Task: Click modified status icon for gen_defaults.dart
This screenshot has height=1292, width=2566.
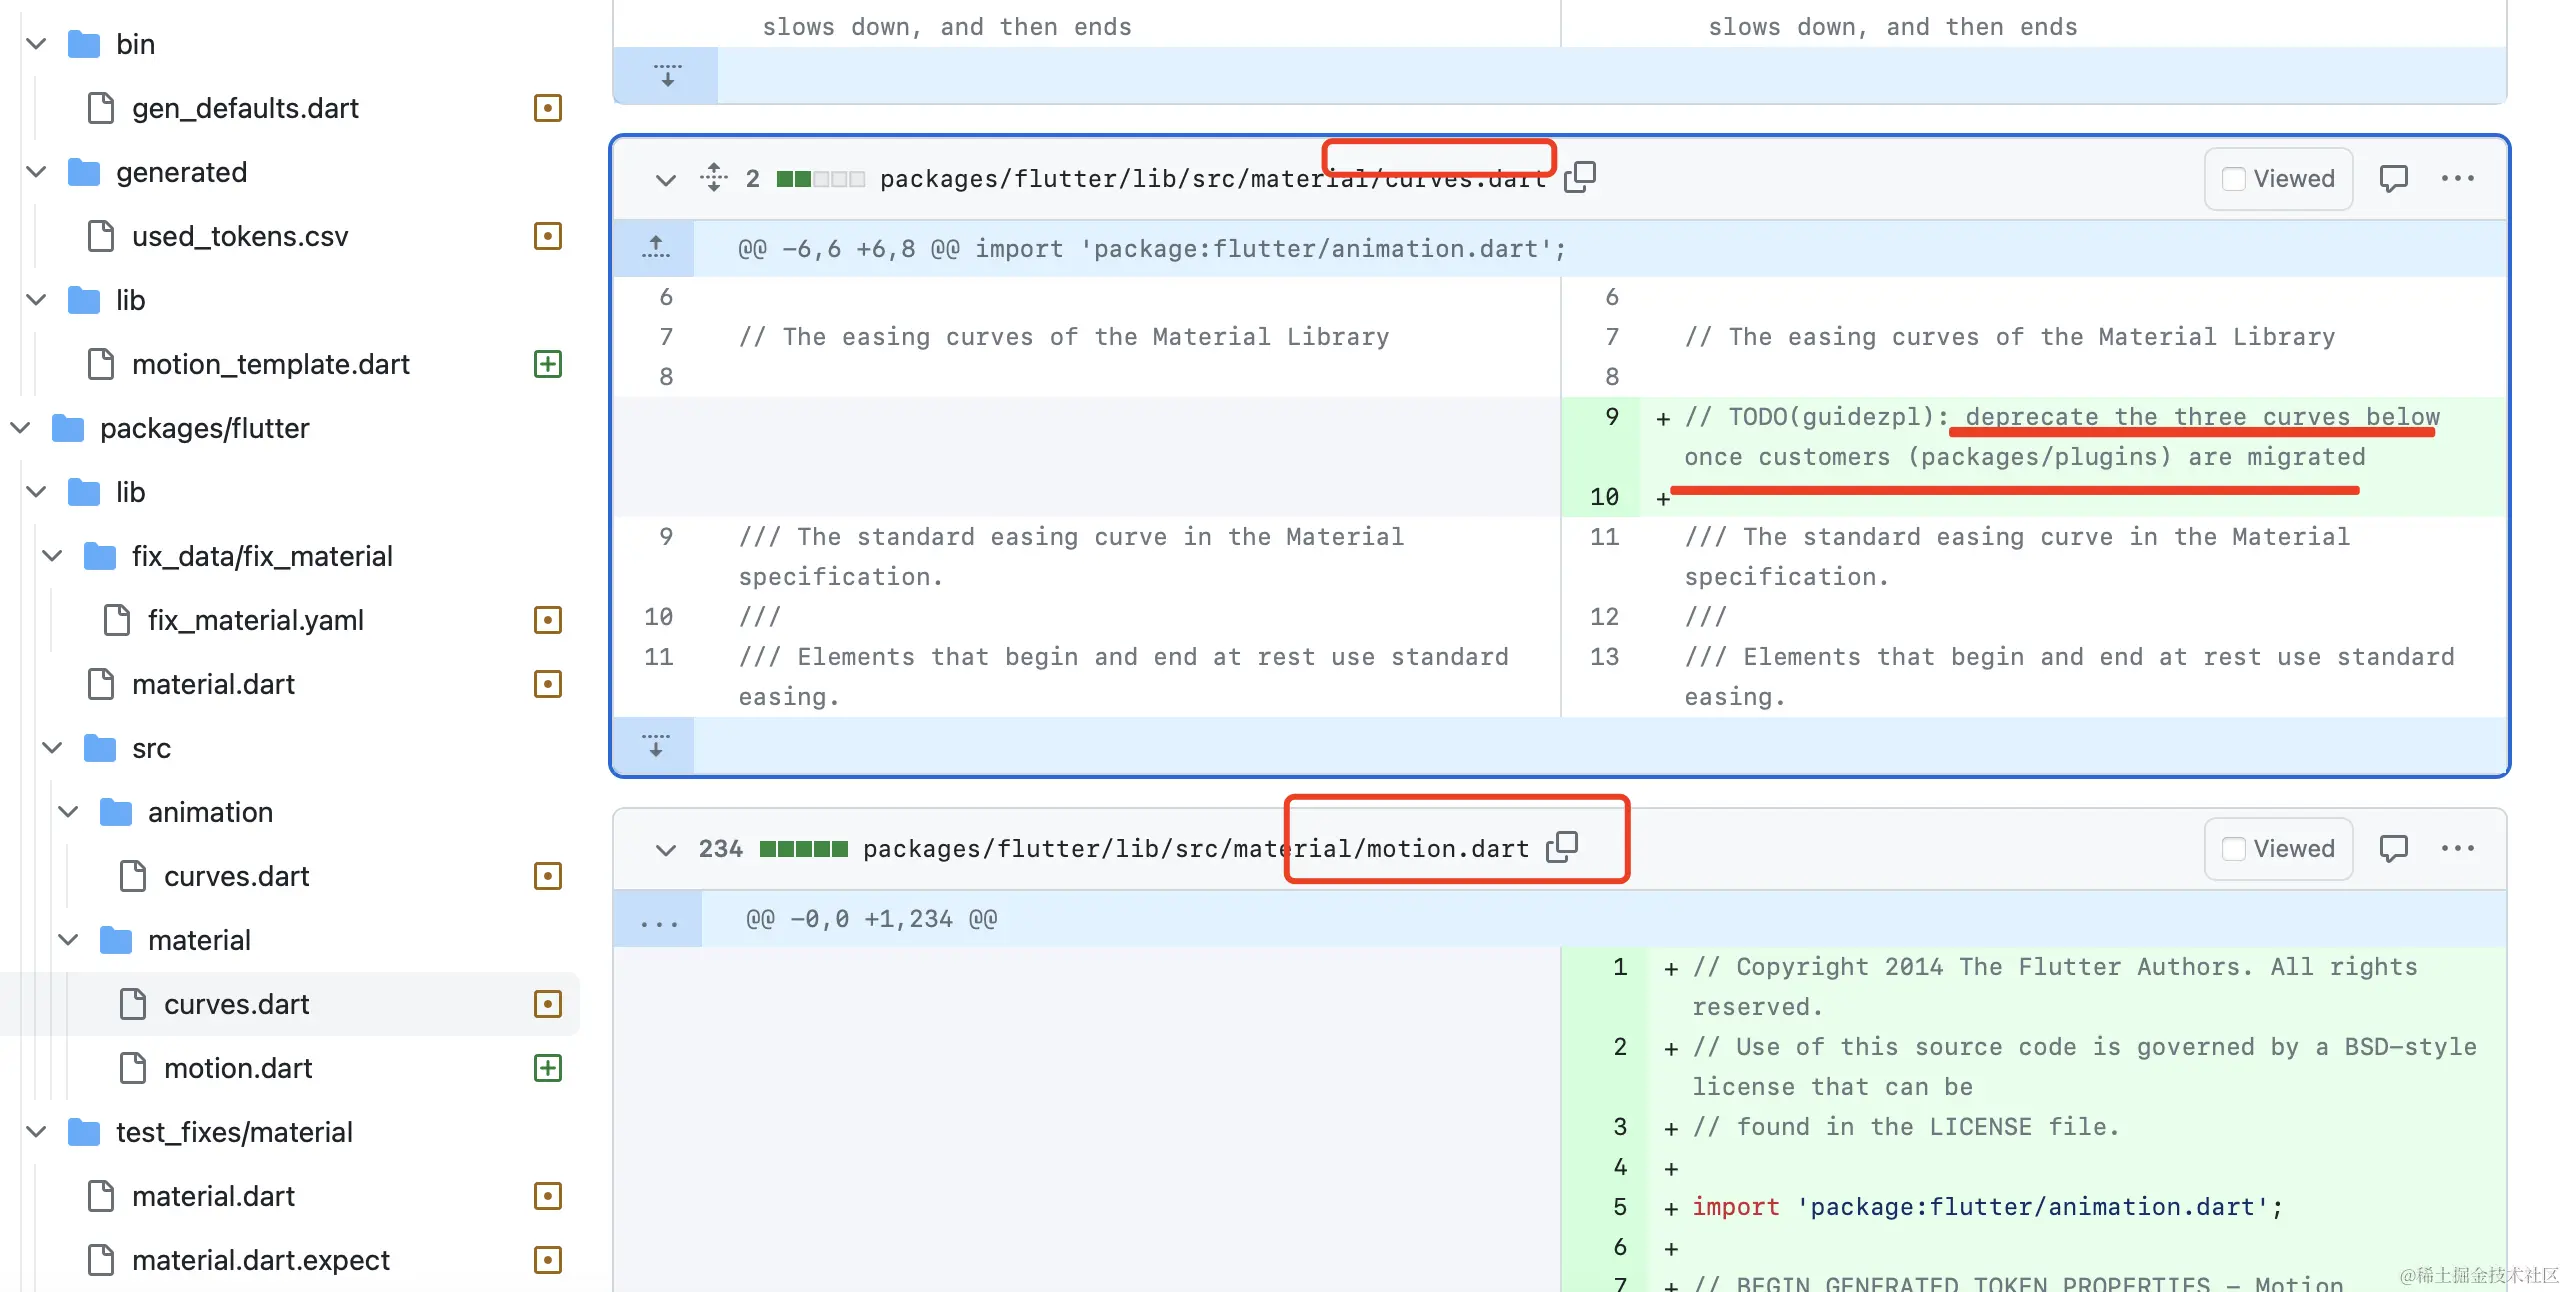Action: pos(548,108)
